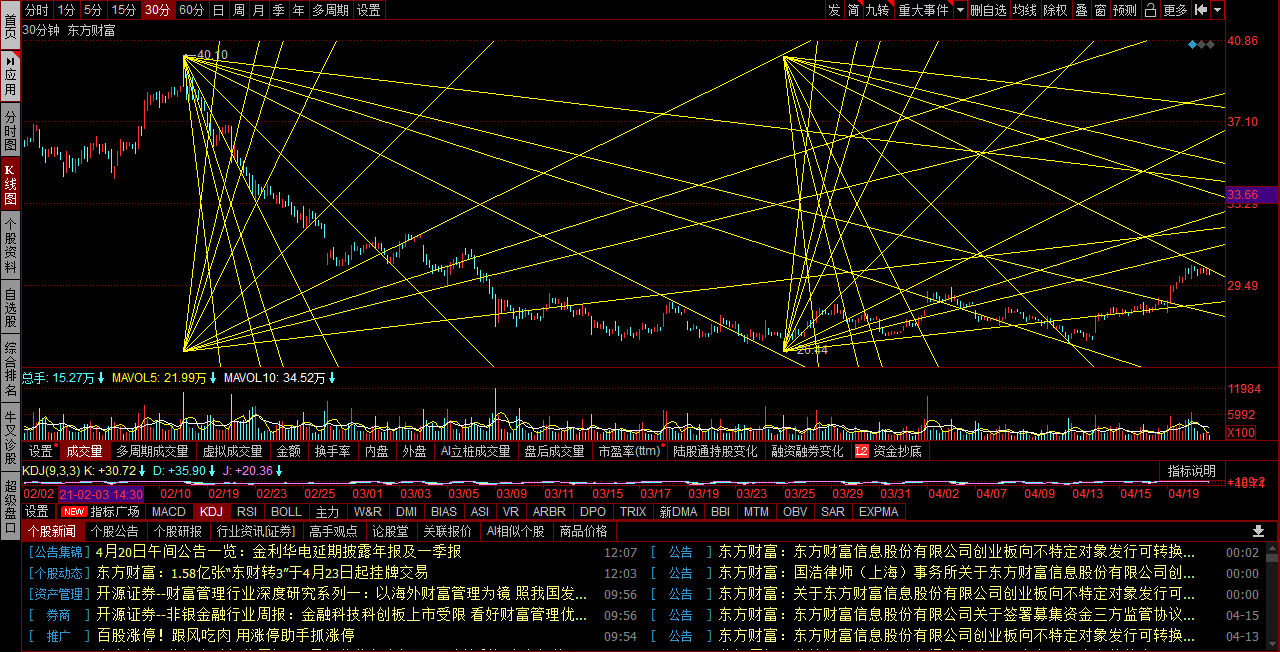Open dropdown arrow beside 重大事件
The height and width of the screenshot is (652, 1280).
pyautogui.click(x=960, y=10)
